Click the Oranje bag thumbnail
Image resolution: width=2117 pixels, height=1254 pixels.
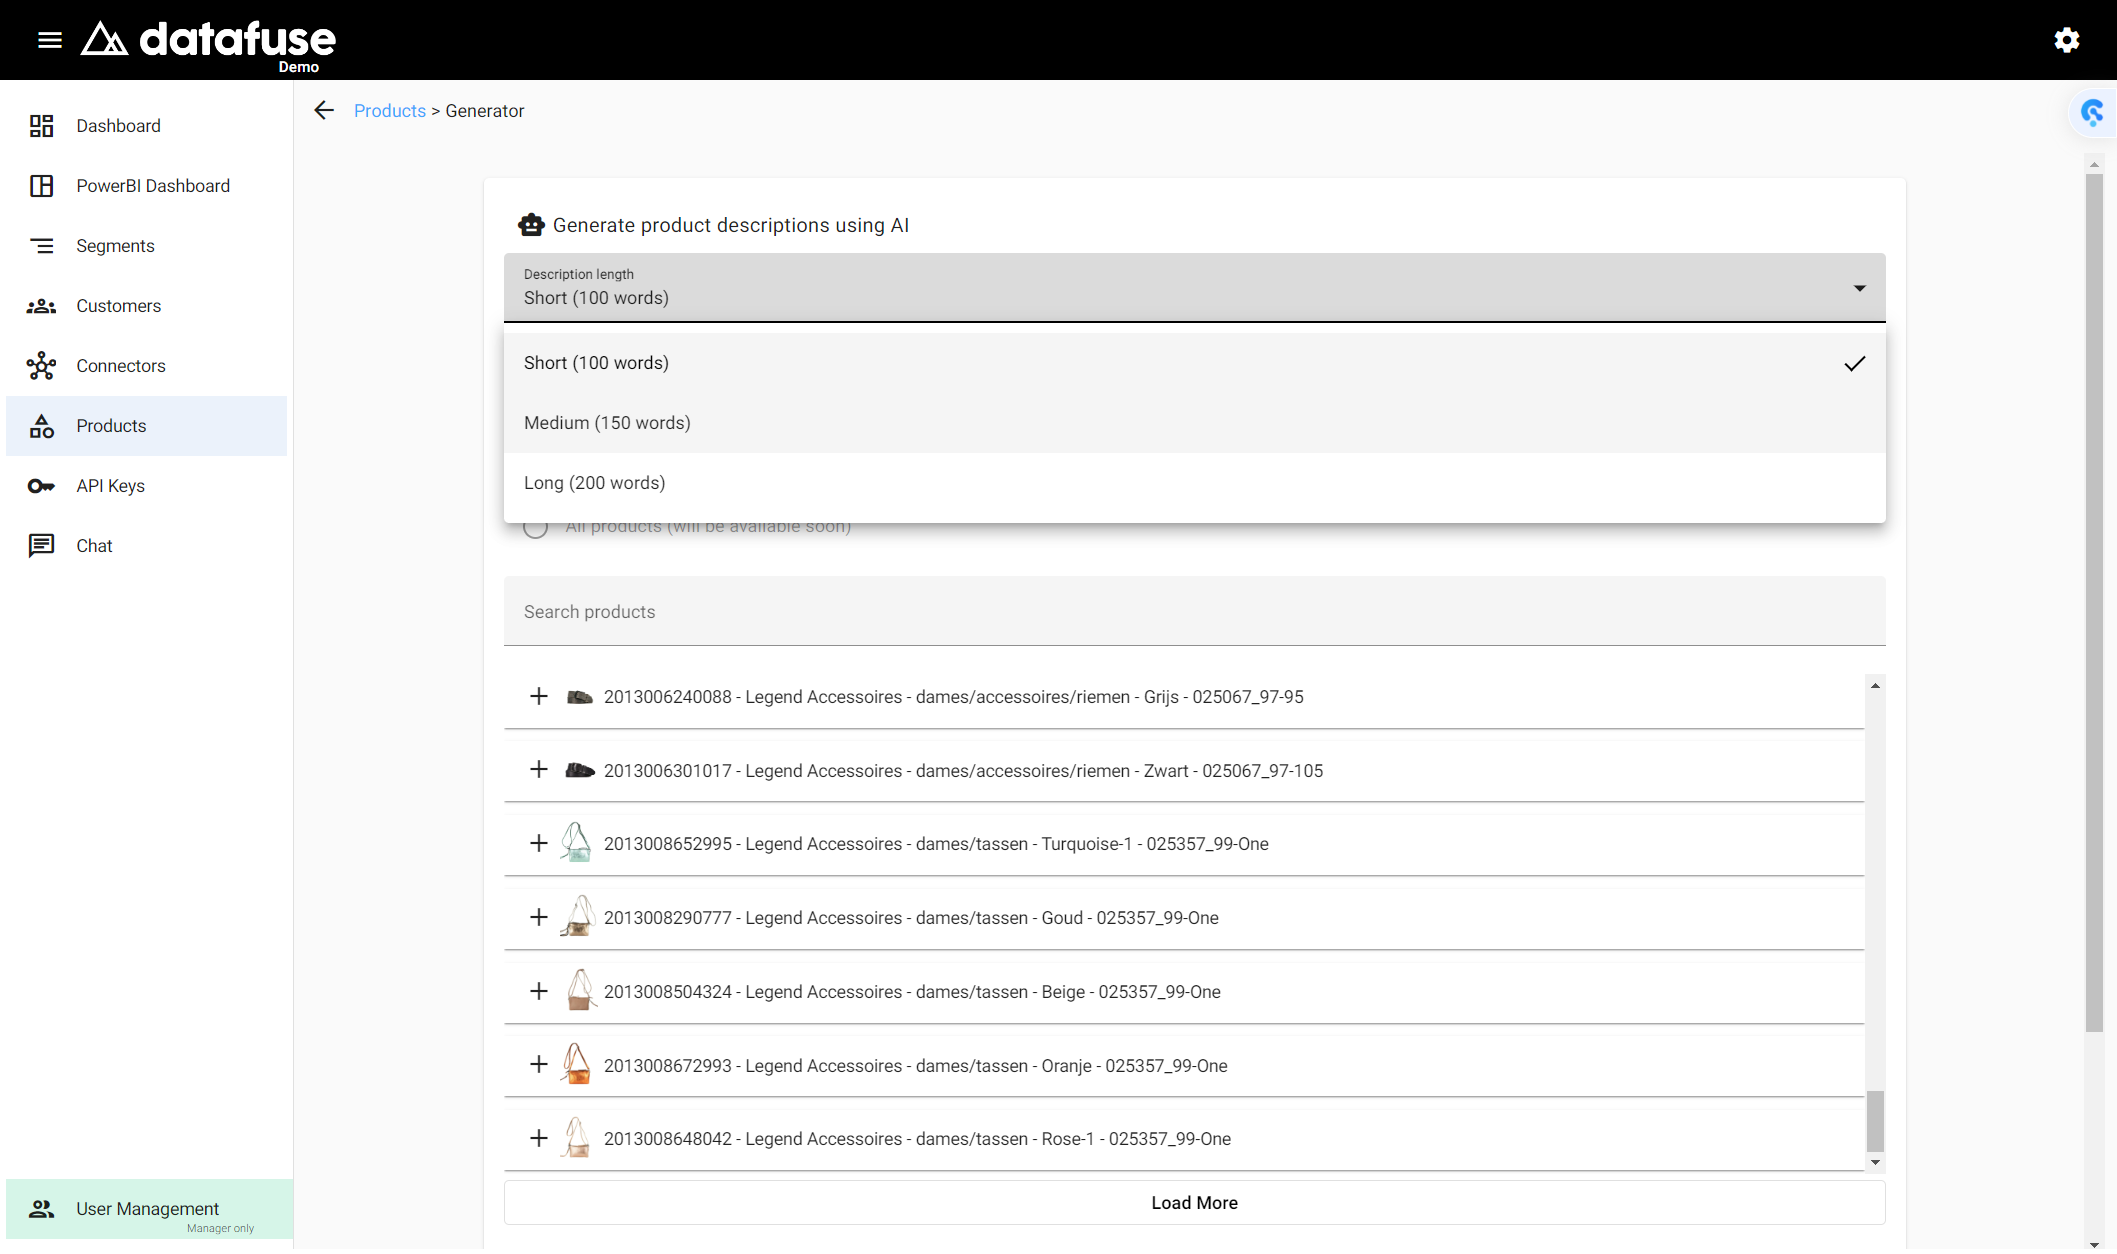[577, 1064]
